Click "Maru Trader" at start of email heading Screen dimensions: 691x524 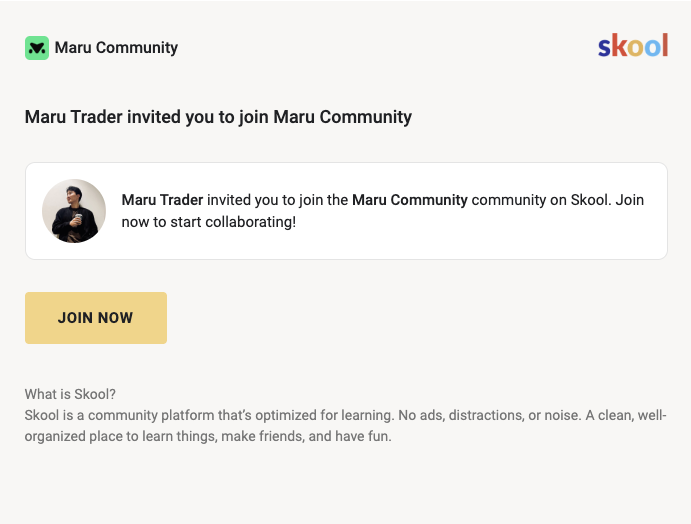(74, 117)
